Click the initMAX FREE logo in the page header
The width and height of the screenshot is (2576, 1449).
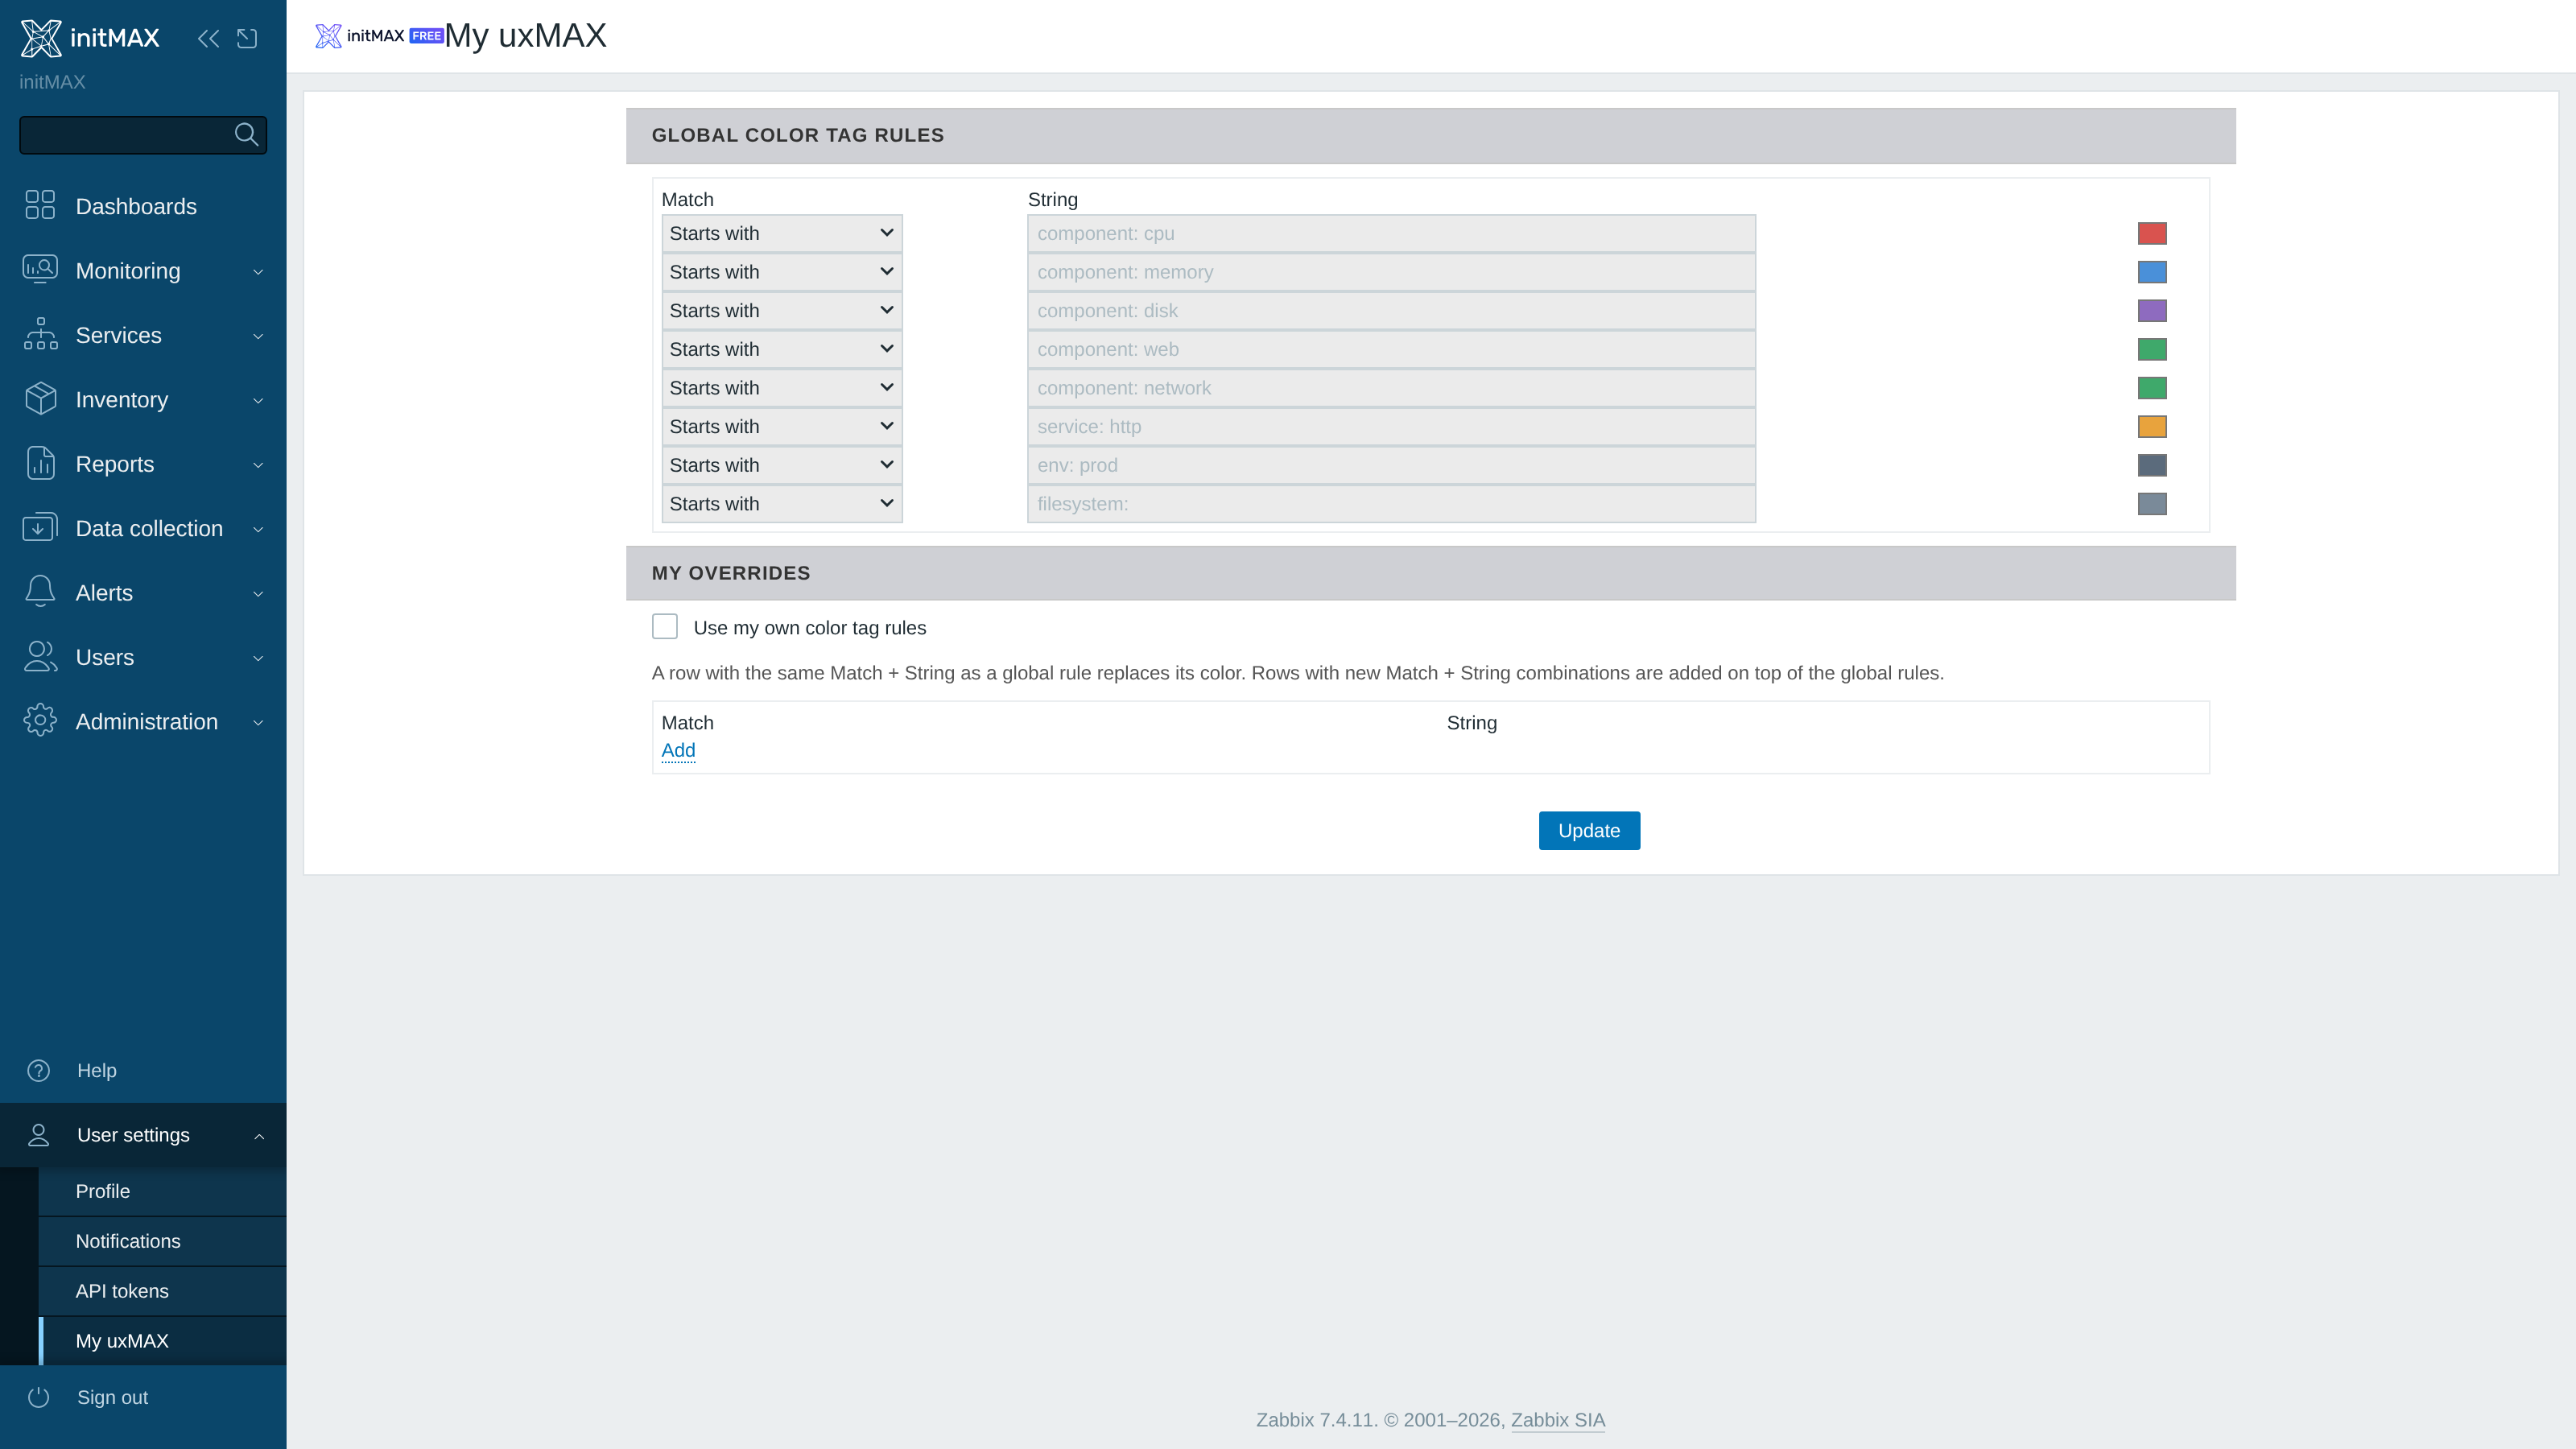tap(379, 36)
